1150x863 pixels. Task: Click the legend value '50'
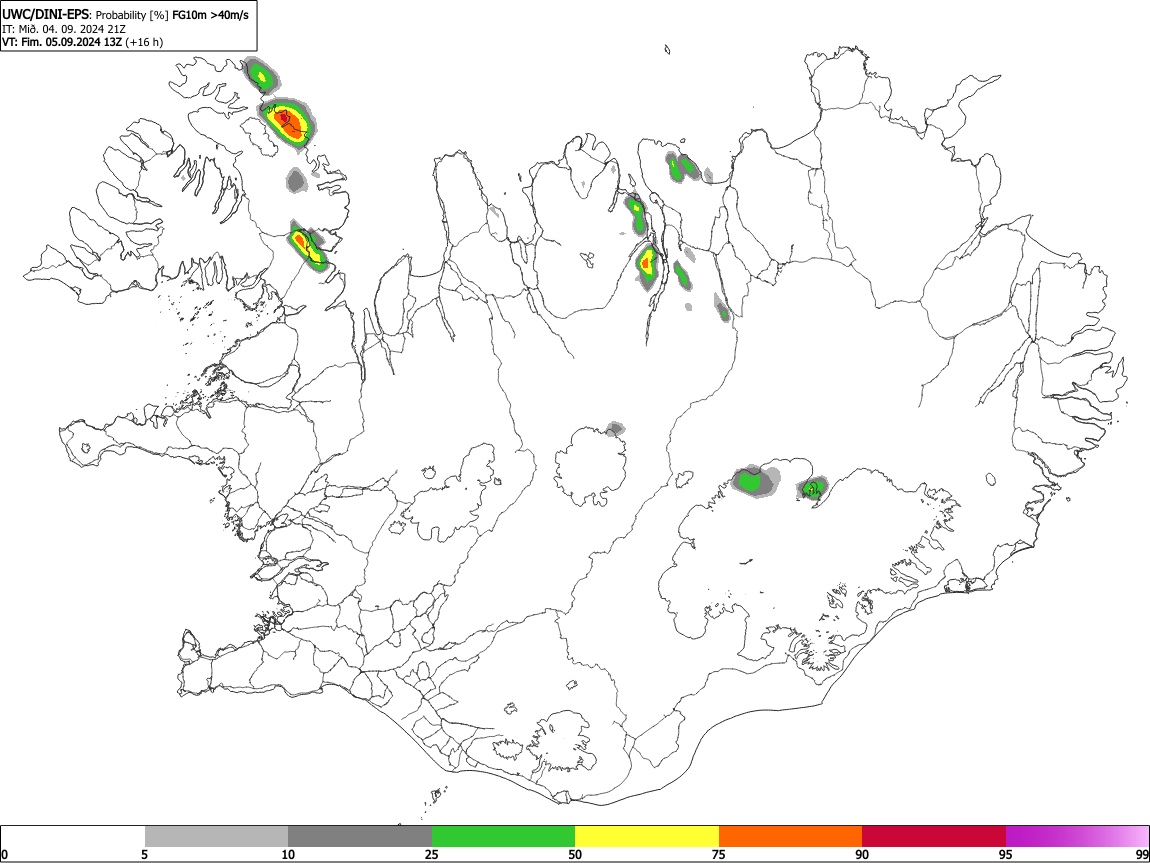coord(575,854)
